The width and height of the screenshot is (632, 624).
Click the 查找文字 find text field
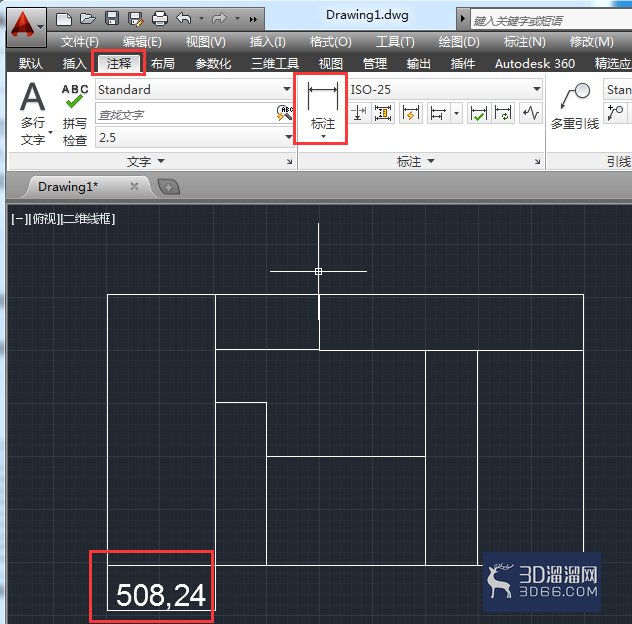coord(185,114)
